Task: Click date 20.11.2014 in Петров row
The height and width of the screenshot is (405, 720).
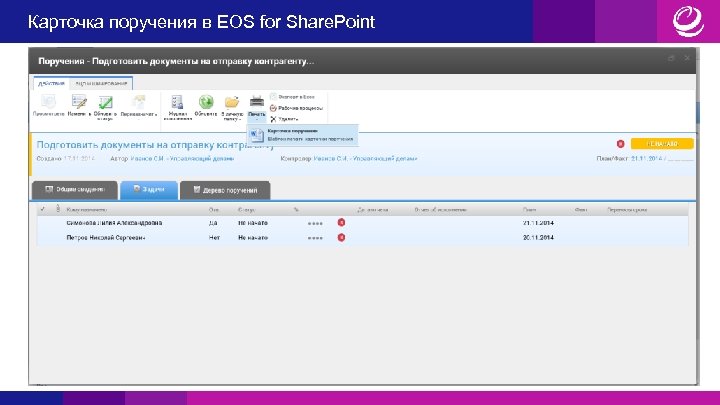Action: 538,238
